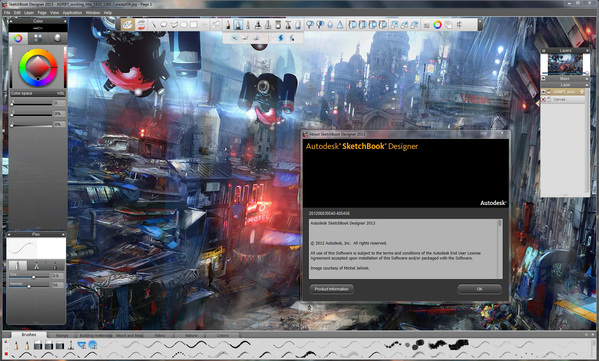Collapse the Pen panel using title arrow

pyautogui.click(x=9, y=234)
